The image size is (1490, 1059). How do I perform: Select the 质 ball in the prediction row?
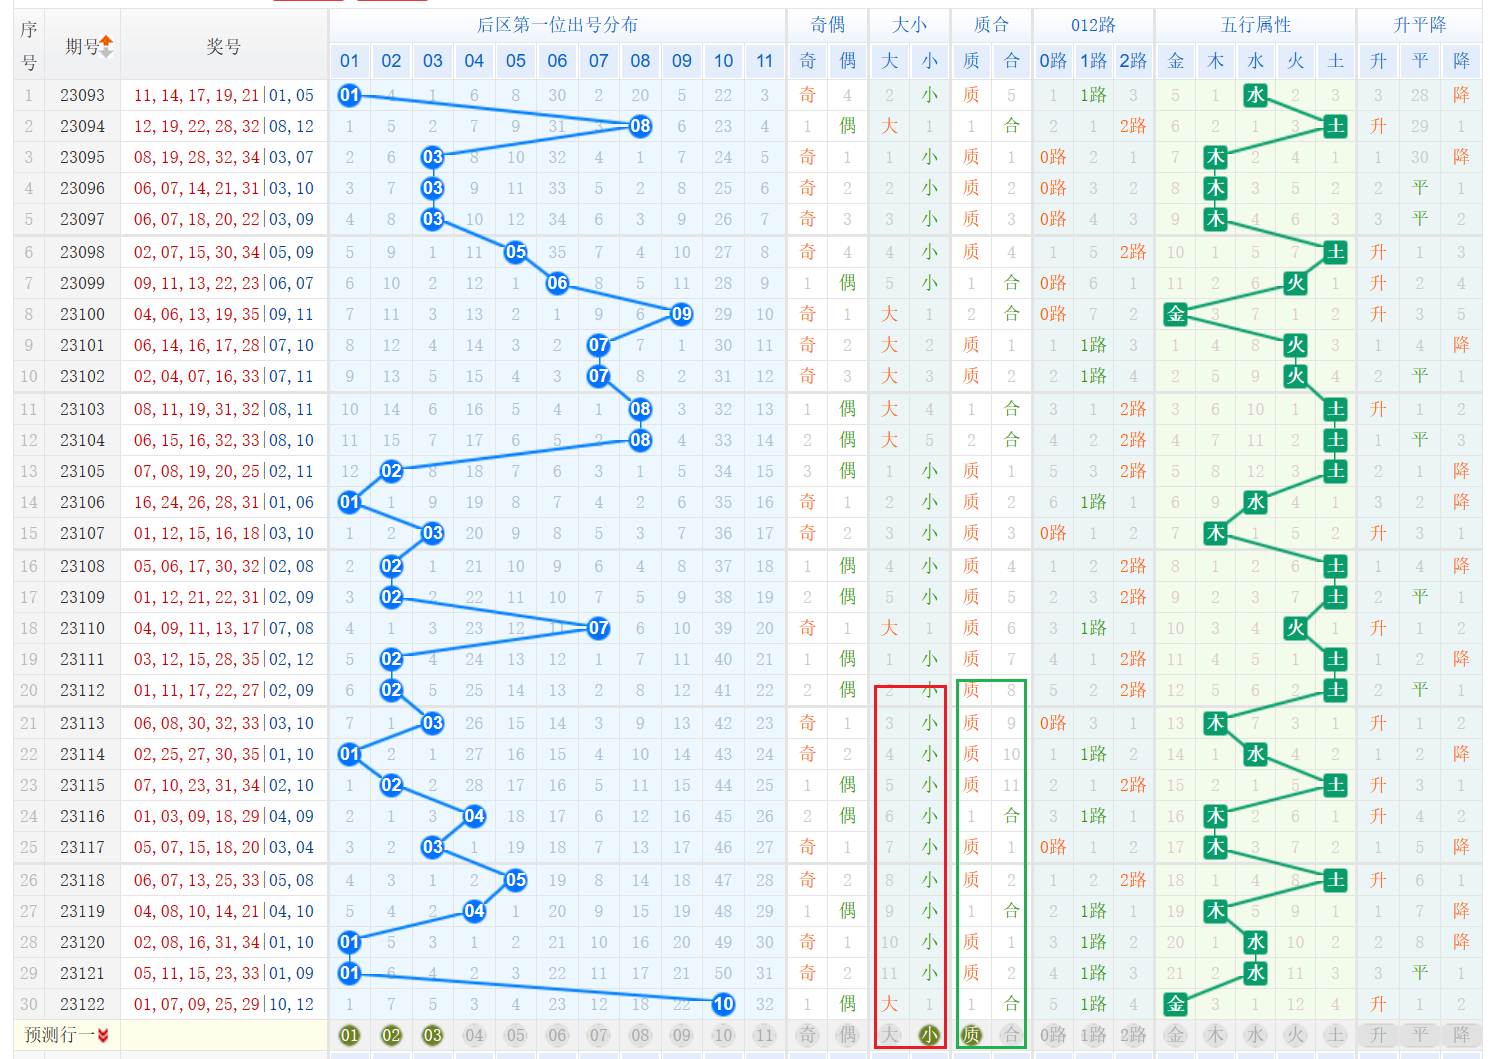pyautogui.click(x=971, y=1035)
